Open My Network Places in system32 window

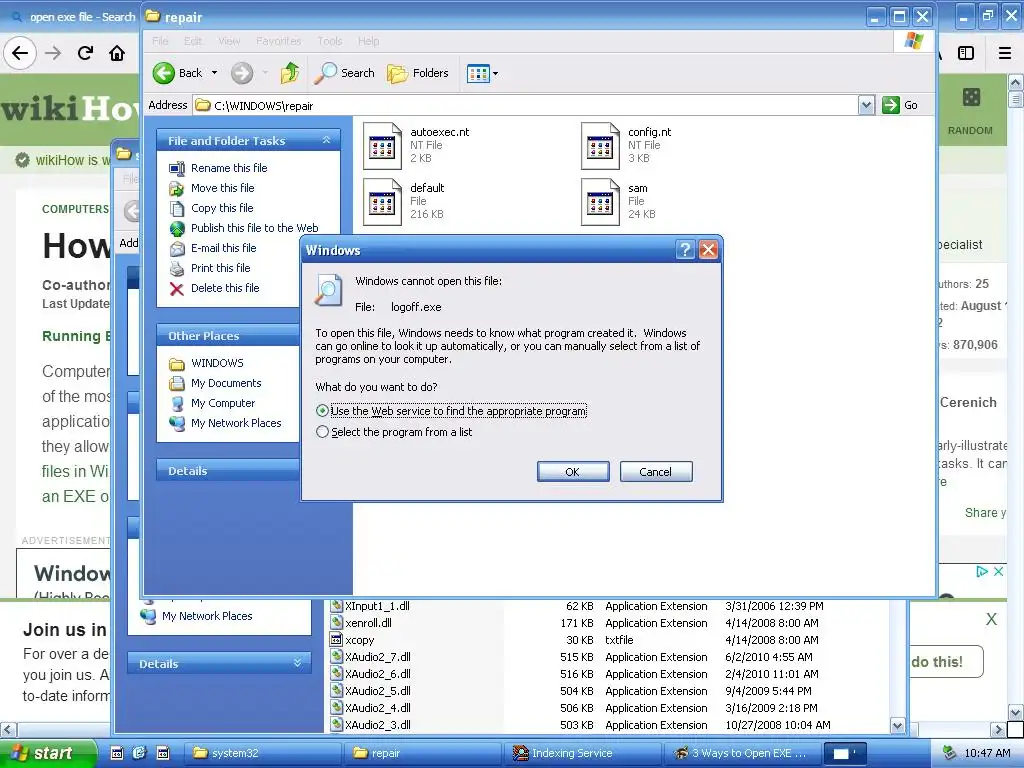pos(207,616)
